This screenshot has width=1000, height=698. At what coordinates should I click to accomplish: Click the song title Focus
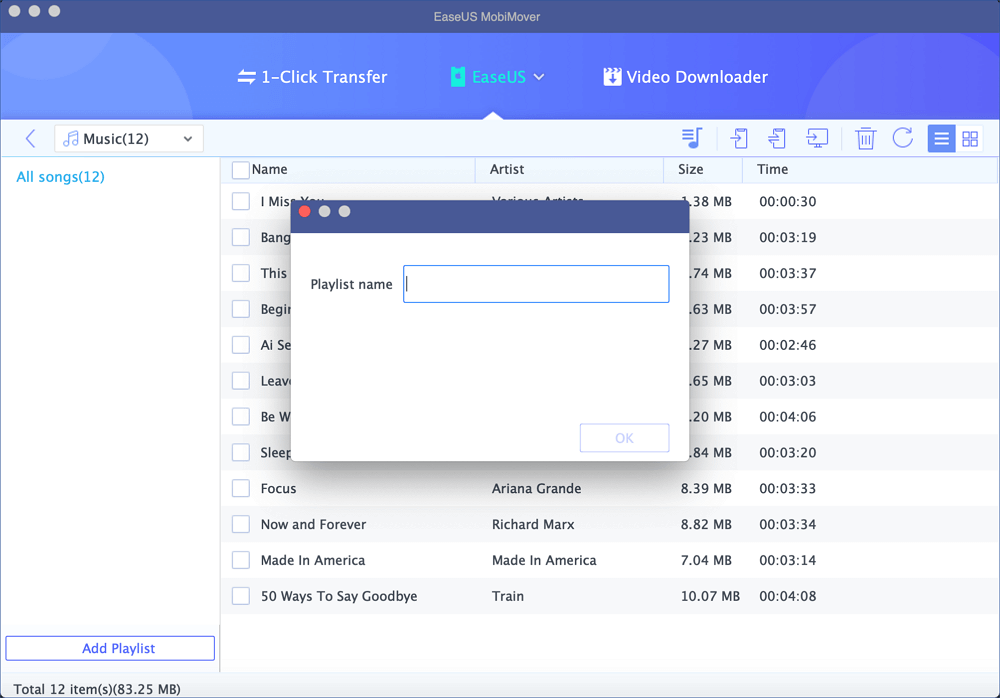pyautogui.click(x=279, y=489)
